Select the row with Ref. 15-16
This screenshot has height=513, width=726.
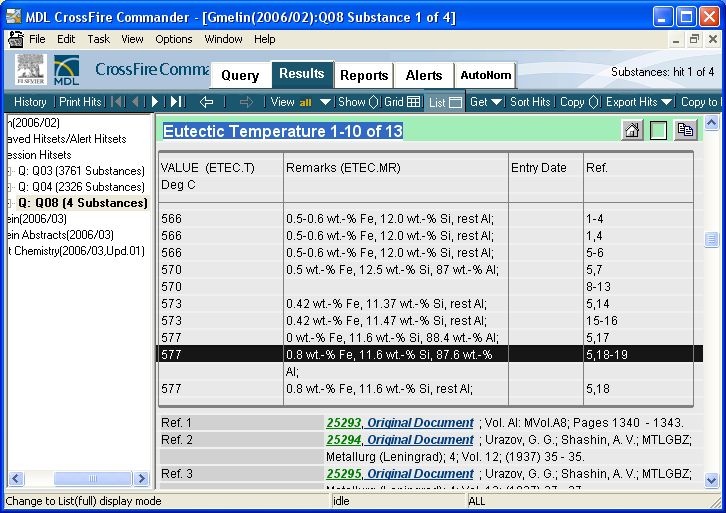[426, 321]
